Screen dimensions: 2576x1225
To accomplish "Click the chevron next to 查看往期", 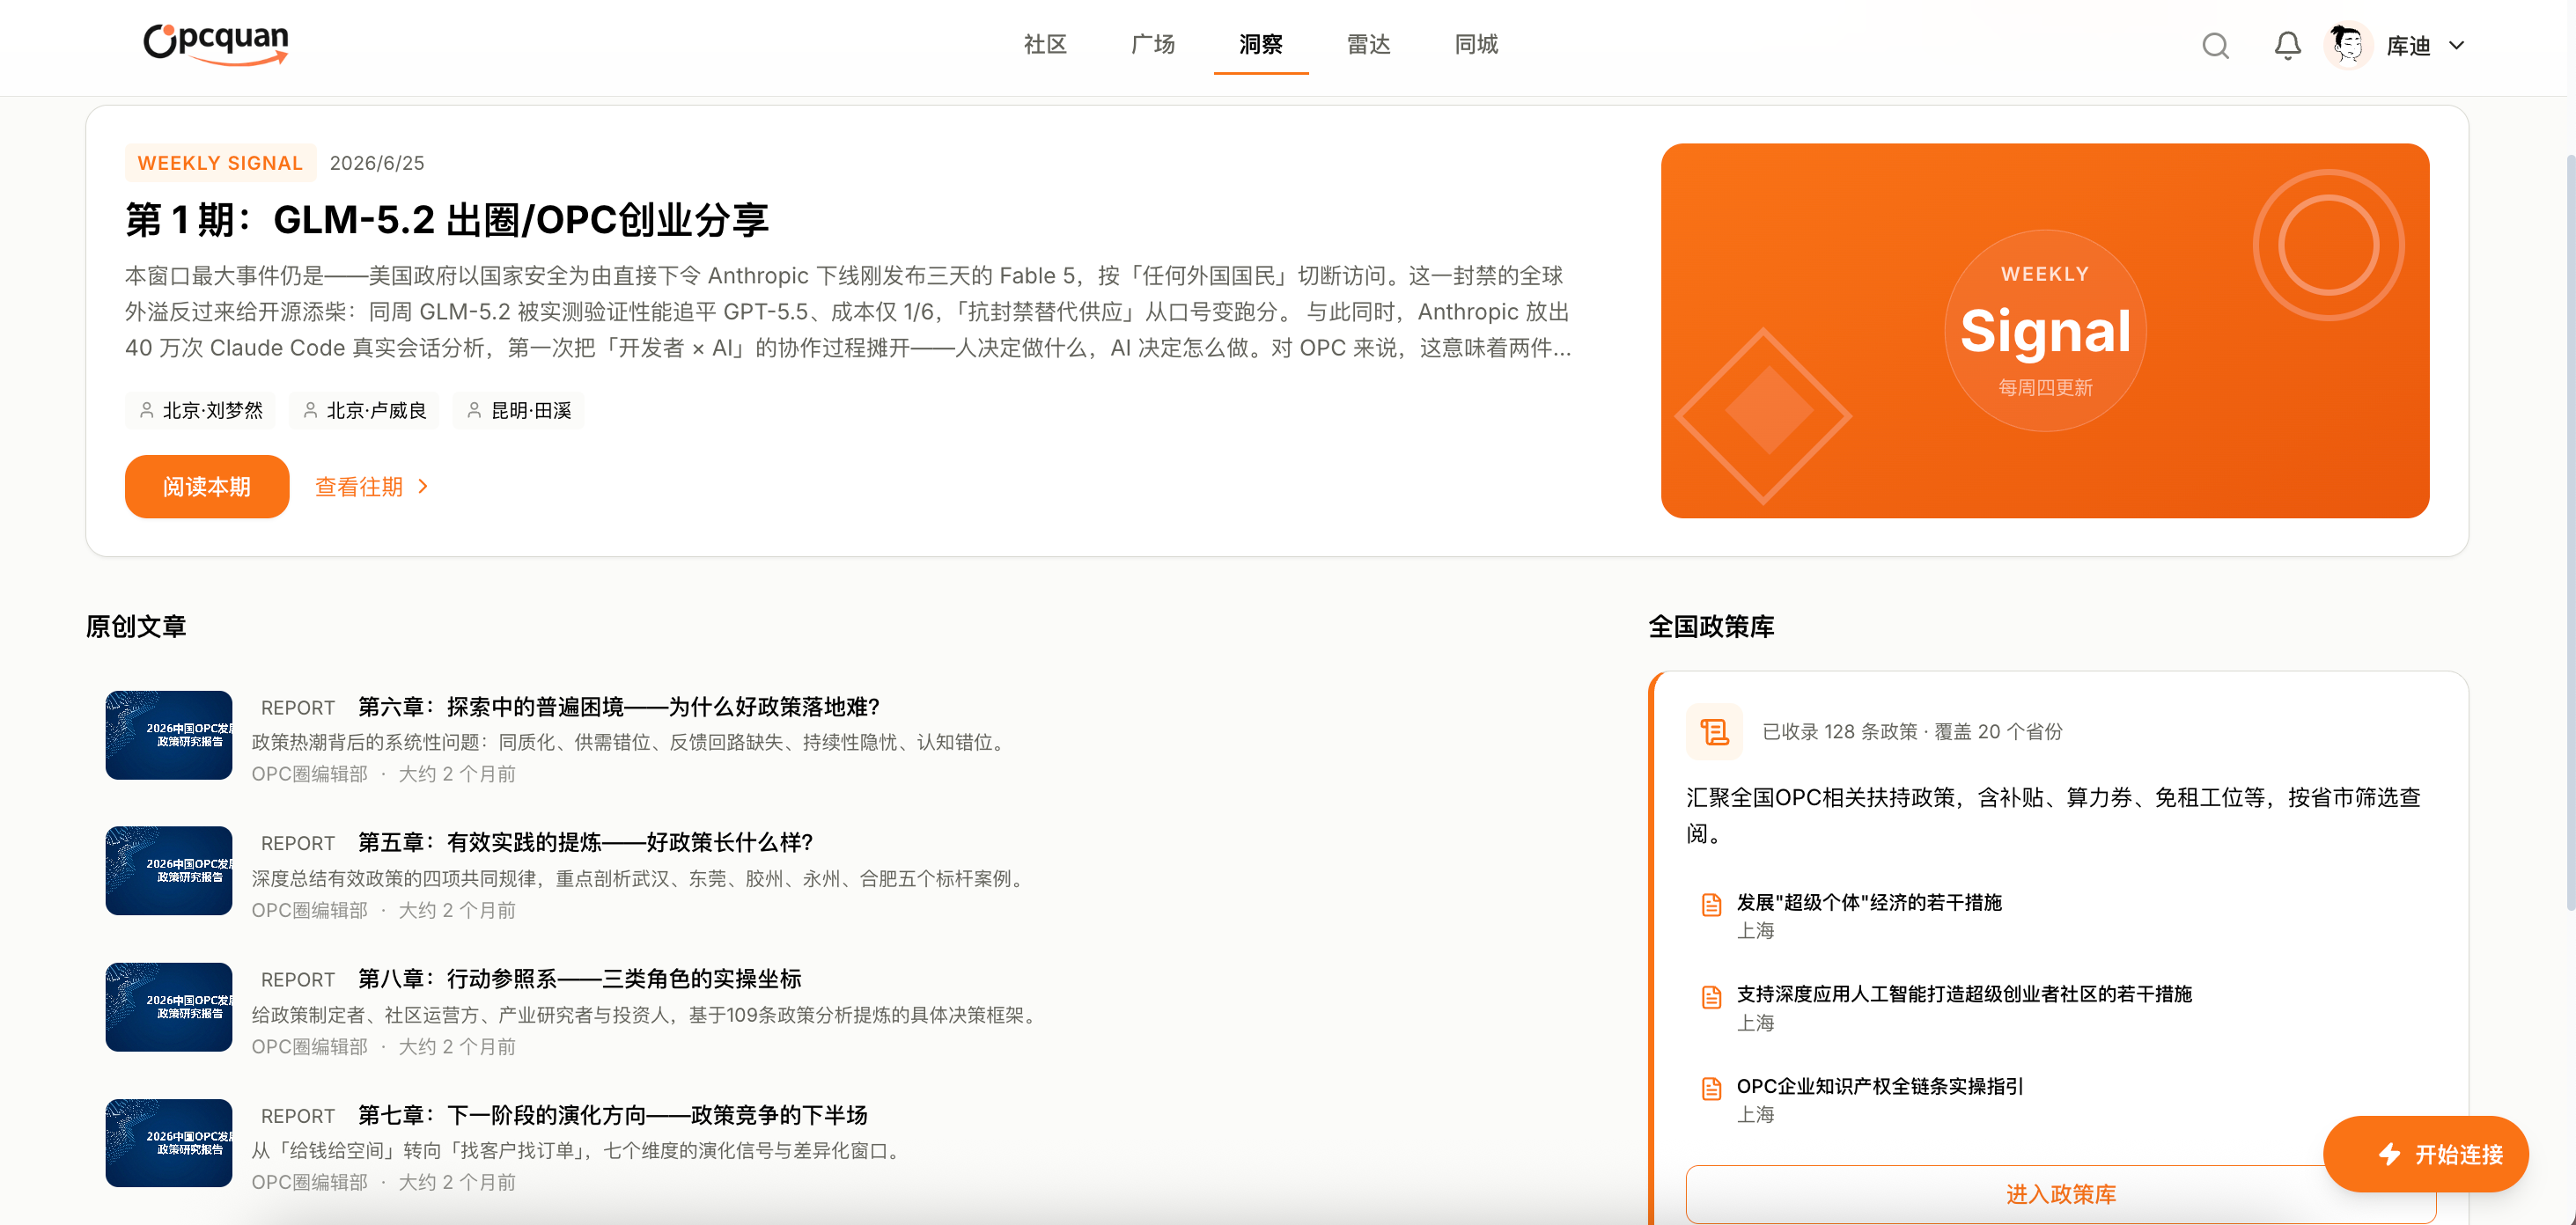I will 423,487.
